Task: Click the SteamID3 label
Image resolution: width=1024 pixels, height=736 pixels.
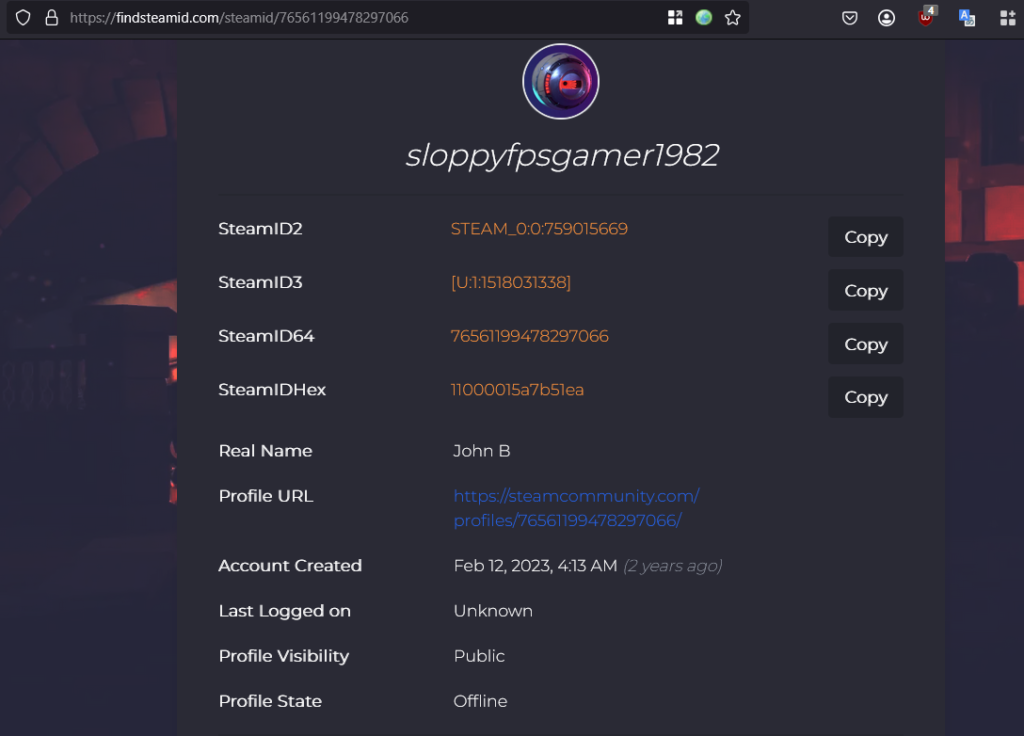Action: click(x=260, y=283)
